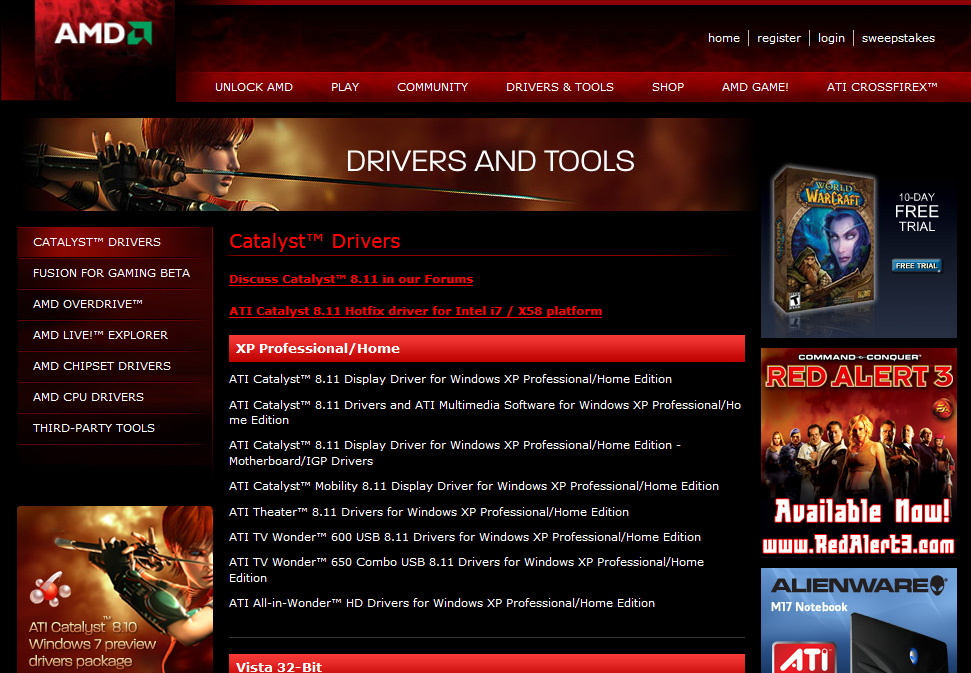
Task: Open Catalyst 8.11 Motherboard/IGP Drivers link
Action: 455,453
